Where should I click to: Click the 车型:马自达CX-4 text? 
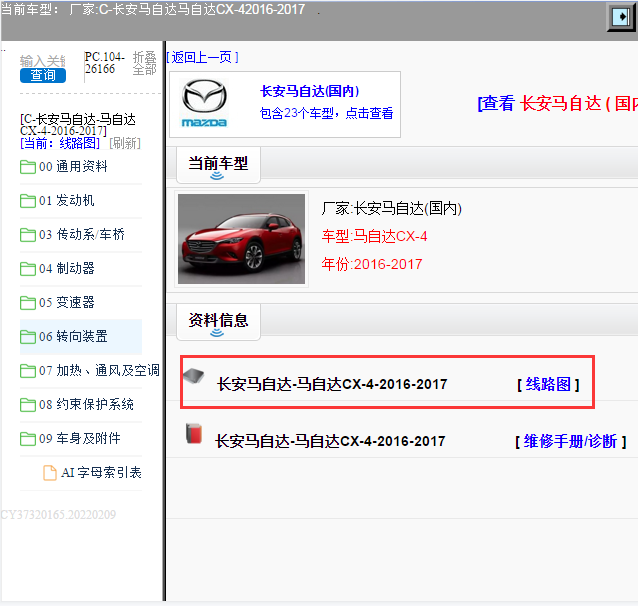coord(374,236)
